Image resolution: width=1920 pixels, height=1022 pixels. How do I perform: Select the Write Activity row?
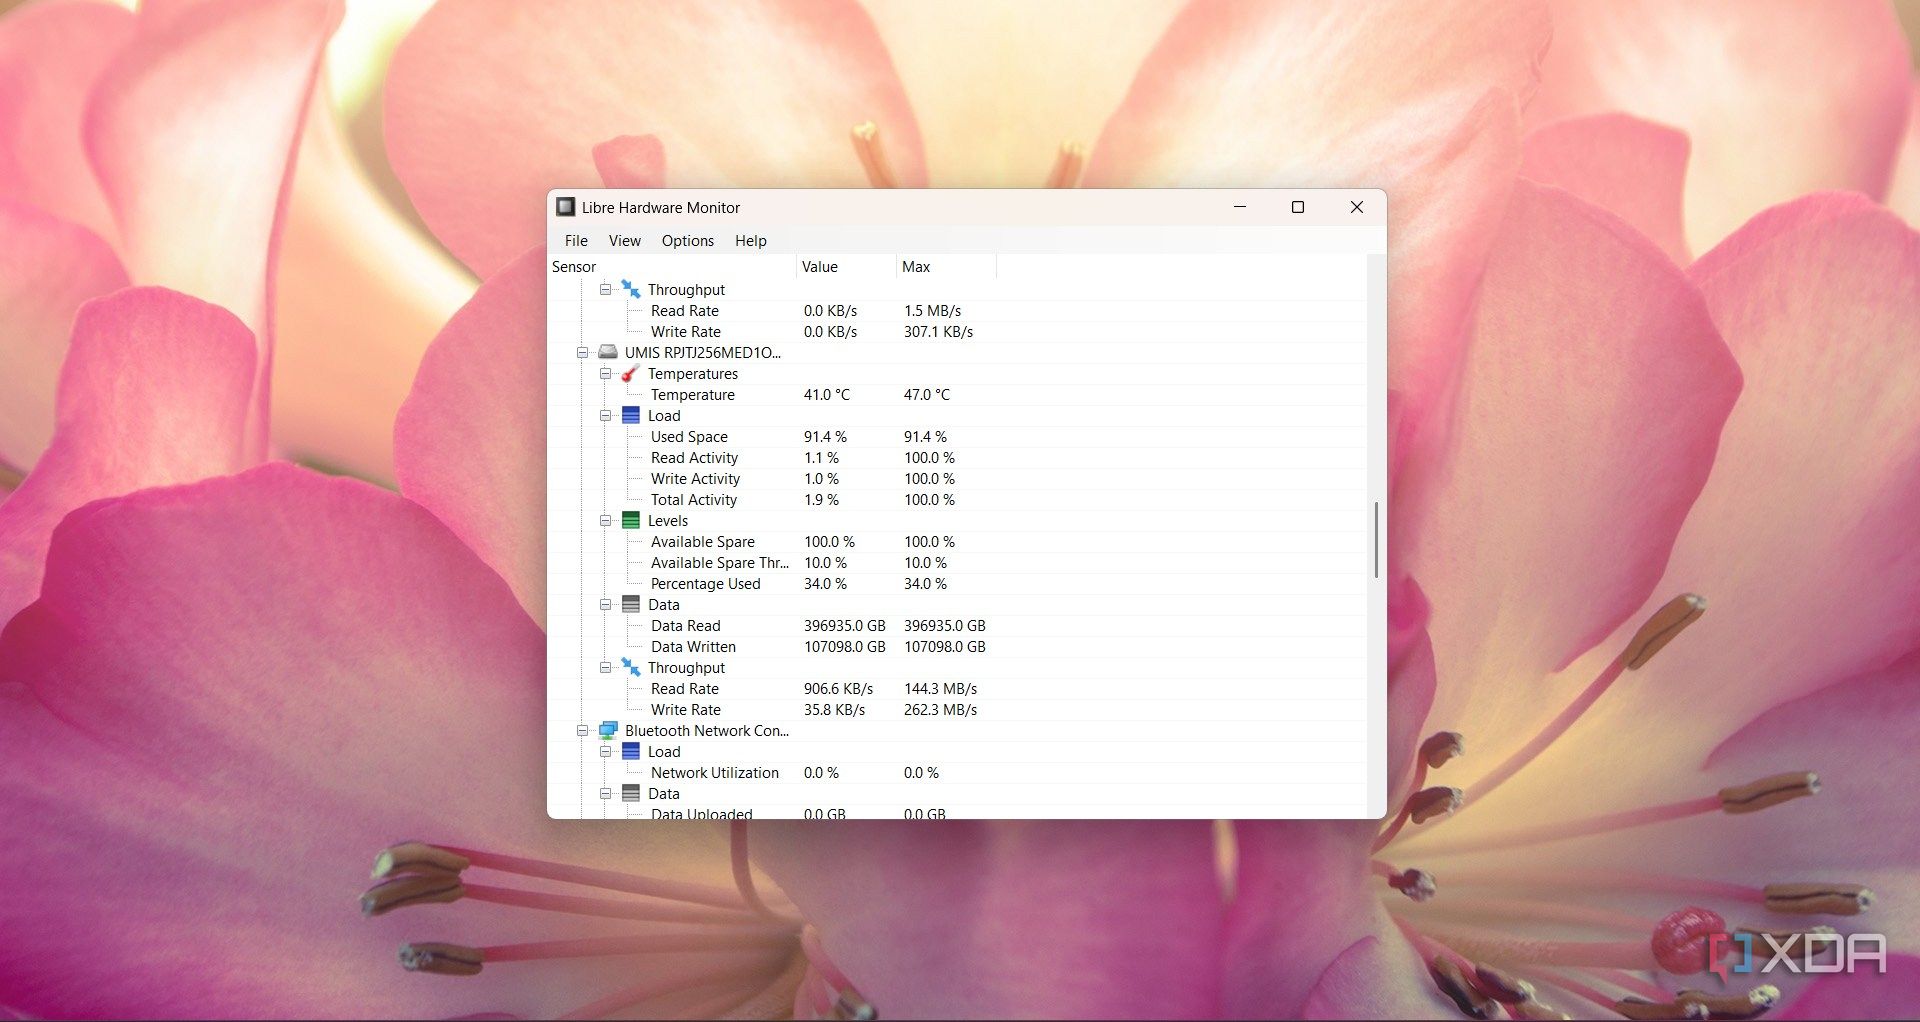[x=957, y=479]
